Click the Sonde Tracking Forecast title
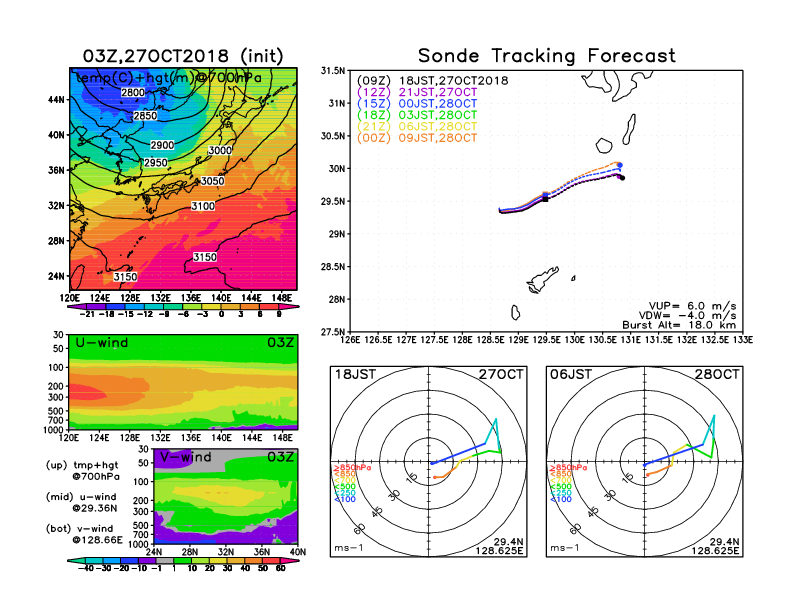Screen dimensions: 792x612 coord(546,56)
